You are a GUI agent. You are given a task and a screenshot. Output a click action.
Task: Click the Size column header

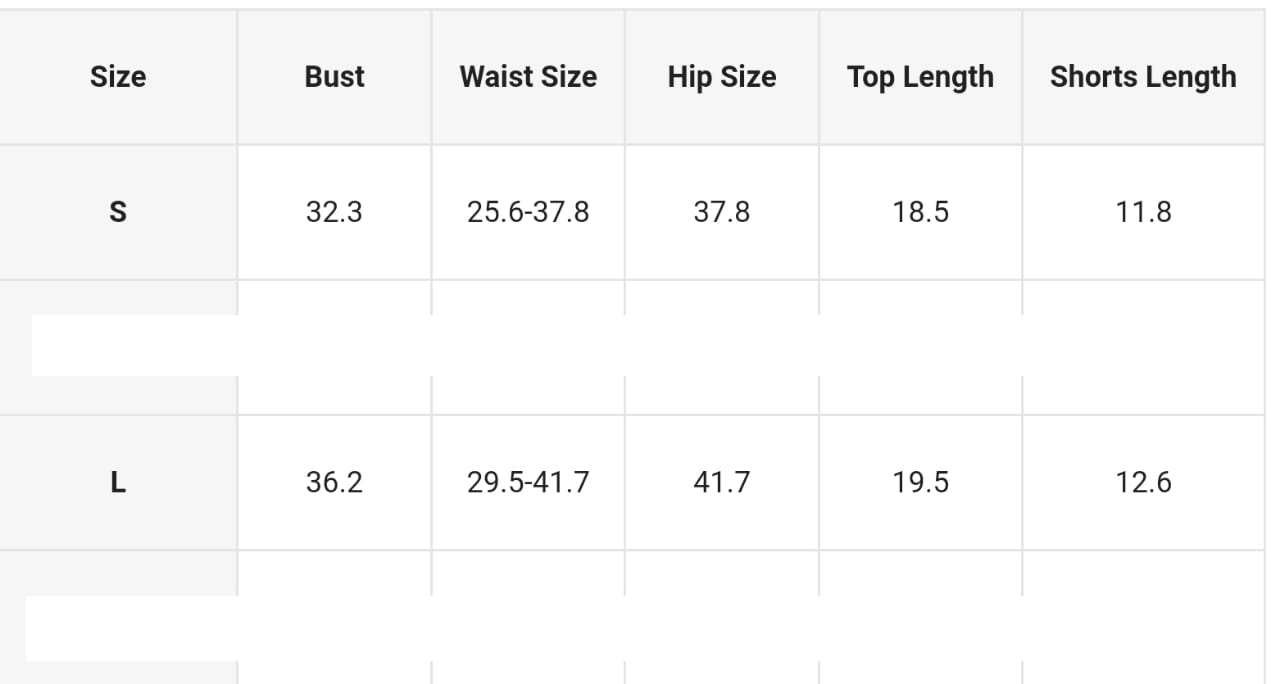[118, 77]
